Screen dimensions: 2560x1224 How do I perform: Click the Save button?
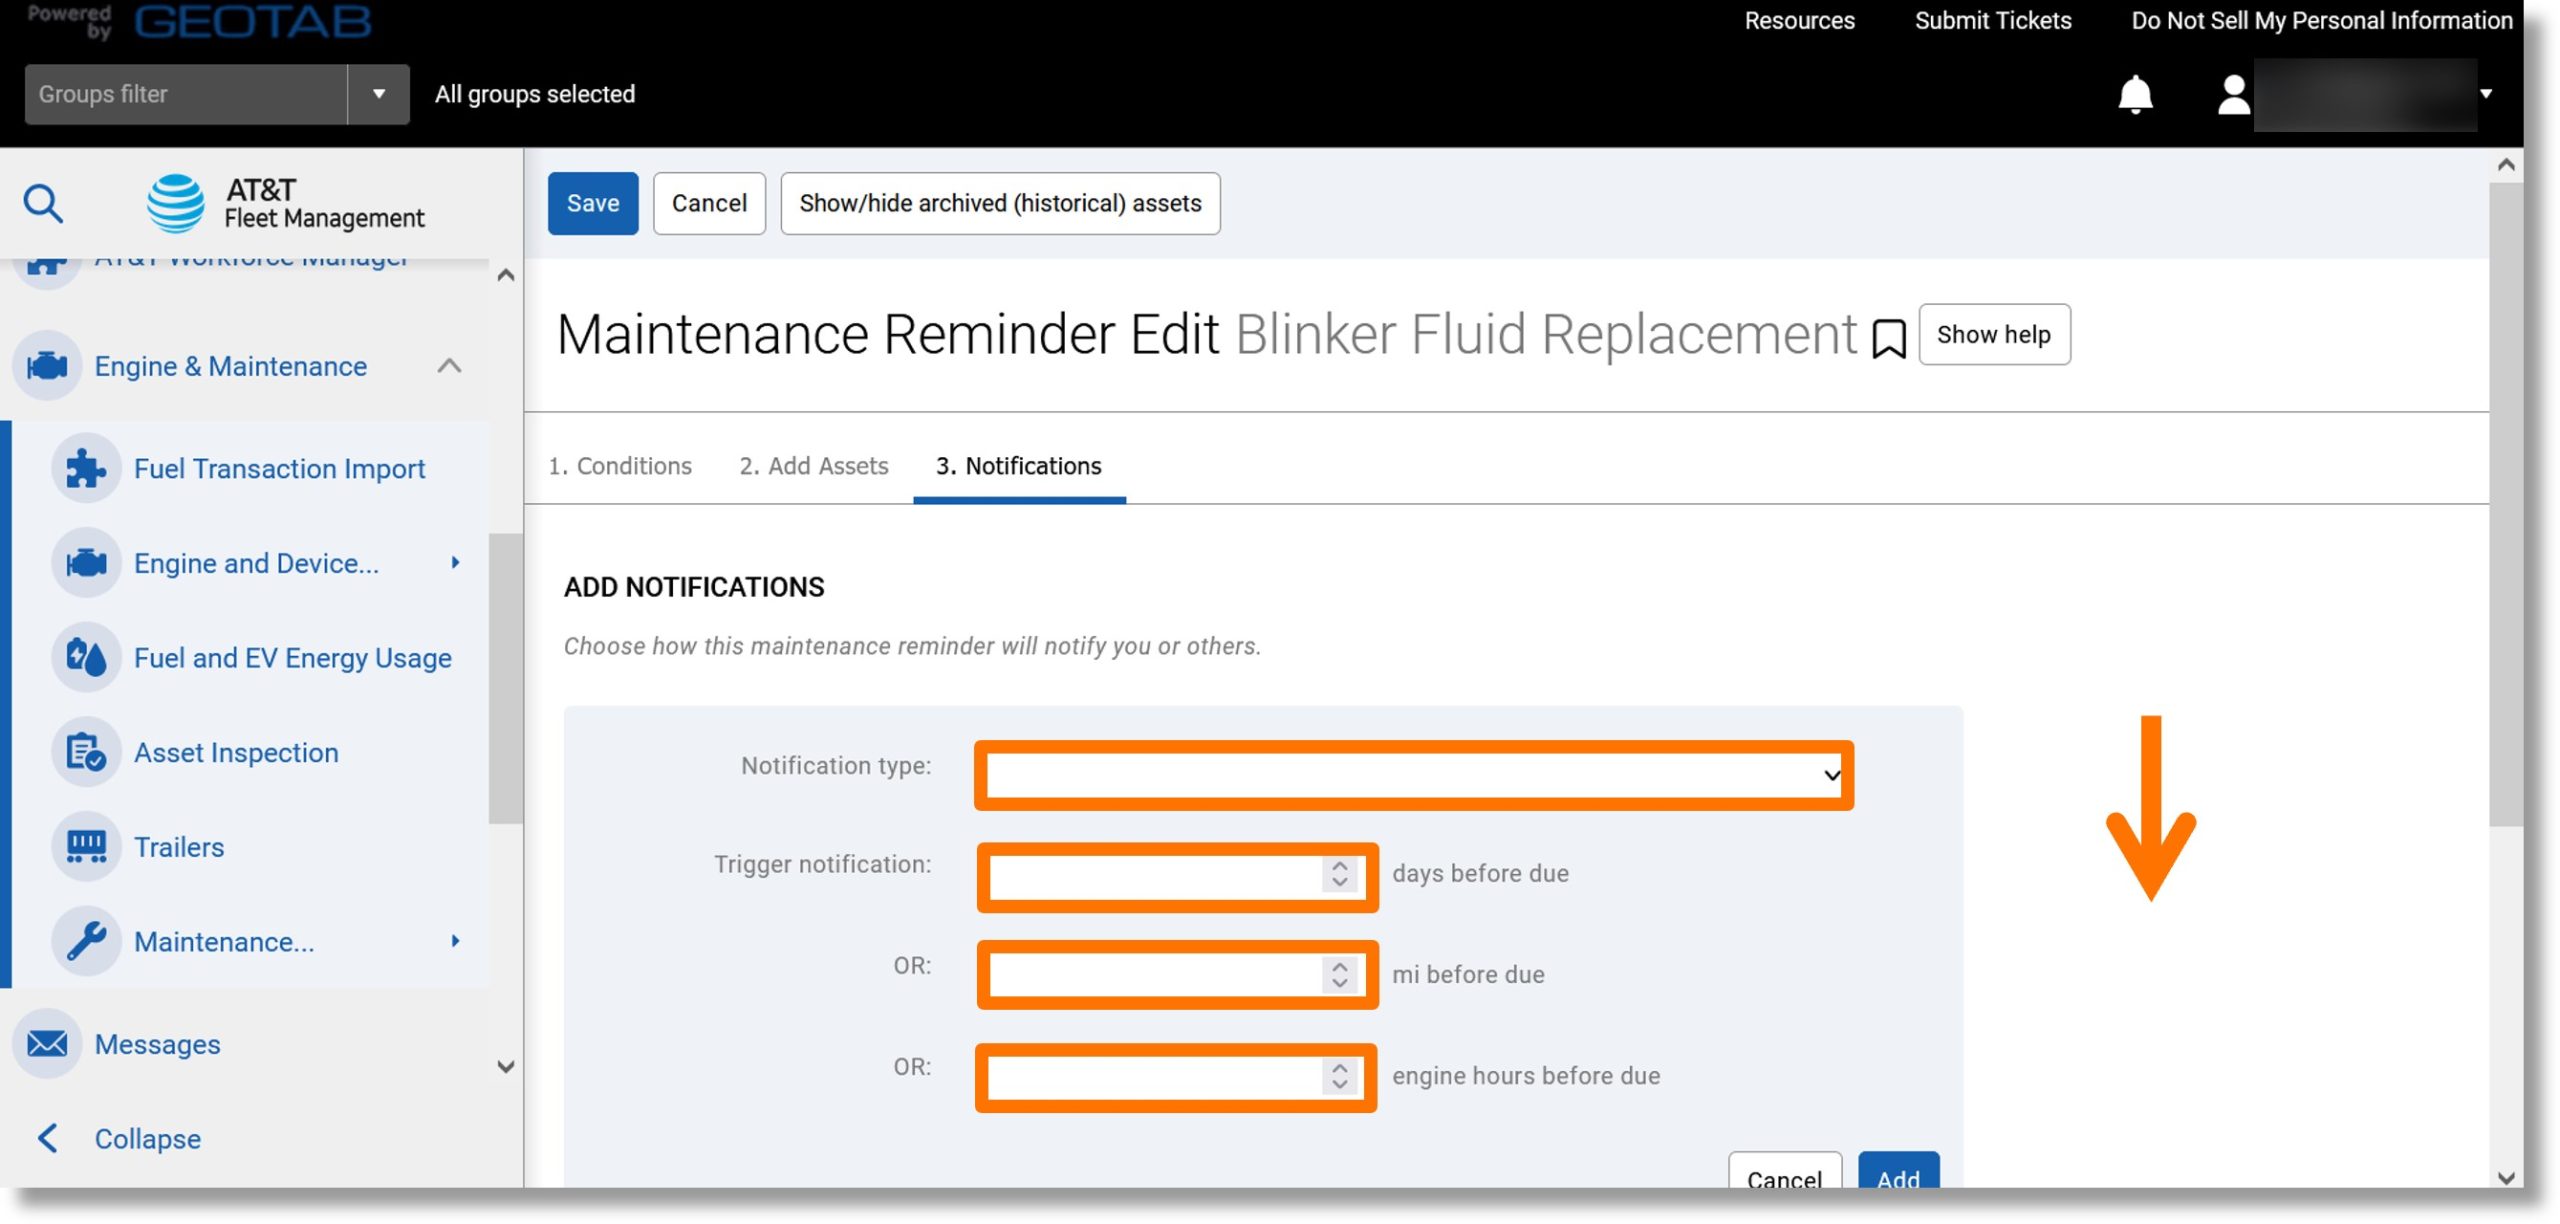[x=593, y=202]
